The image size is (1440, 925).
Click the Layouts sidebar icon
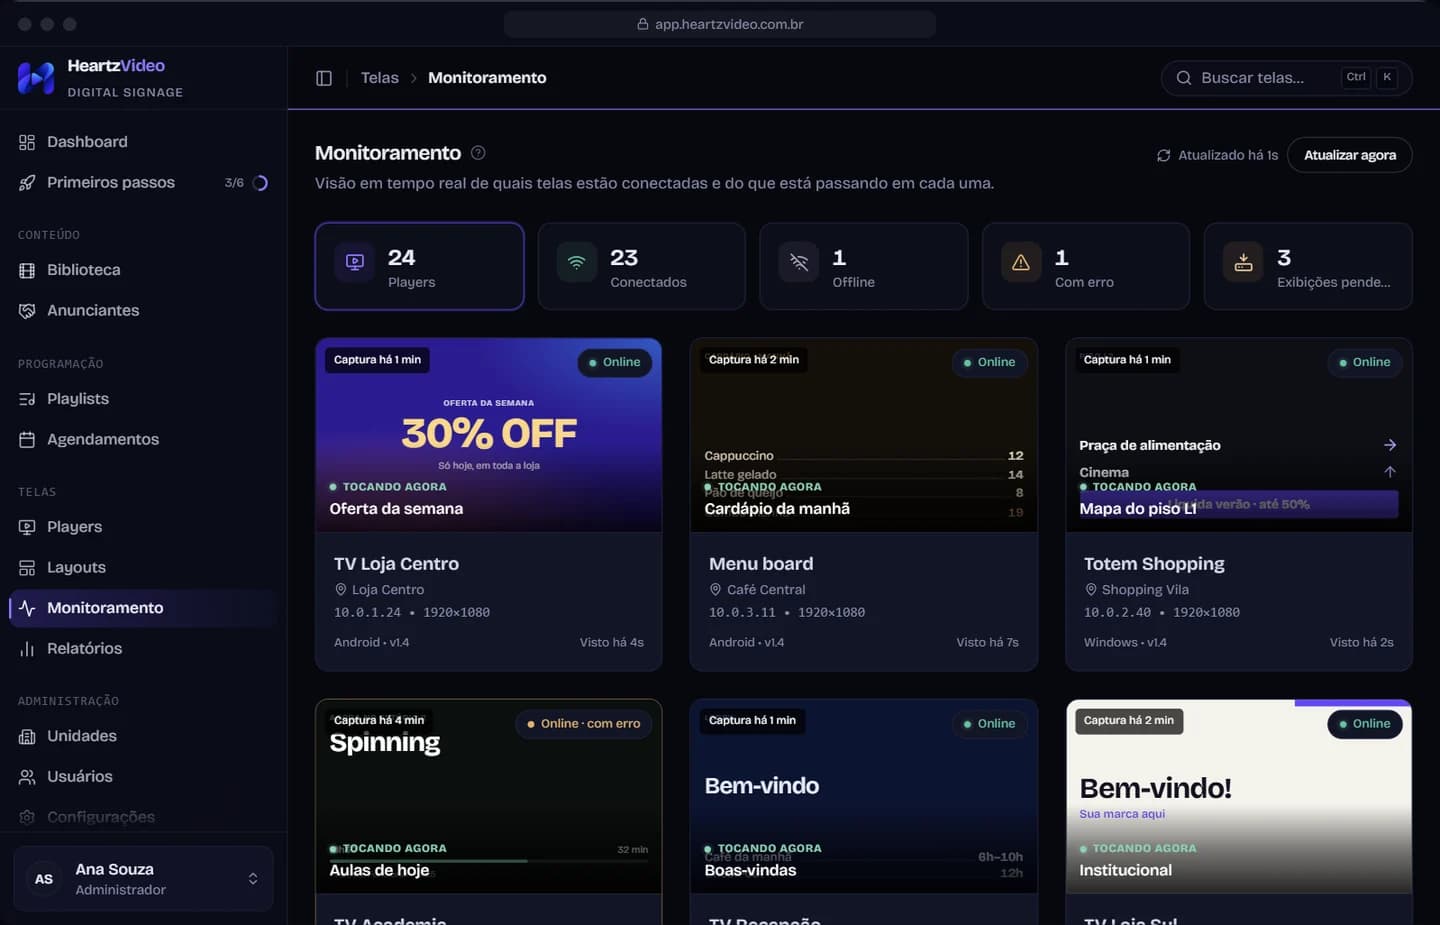pos(27,568)
